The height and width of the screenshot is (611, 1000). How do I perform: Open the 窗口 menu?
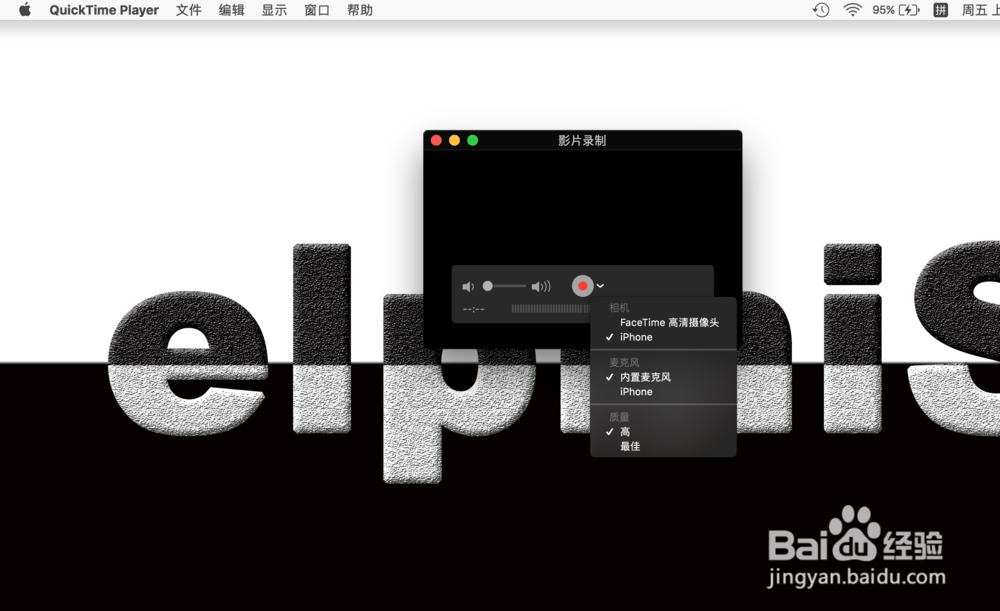tap(317, 10)
